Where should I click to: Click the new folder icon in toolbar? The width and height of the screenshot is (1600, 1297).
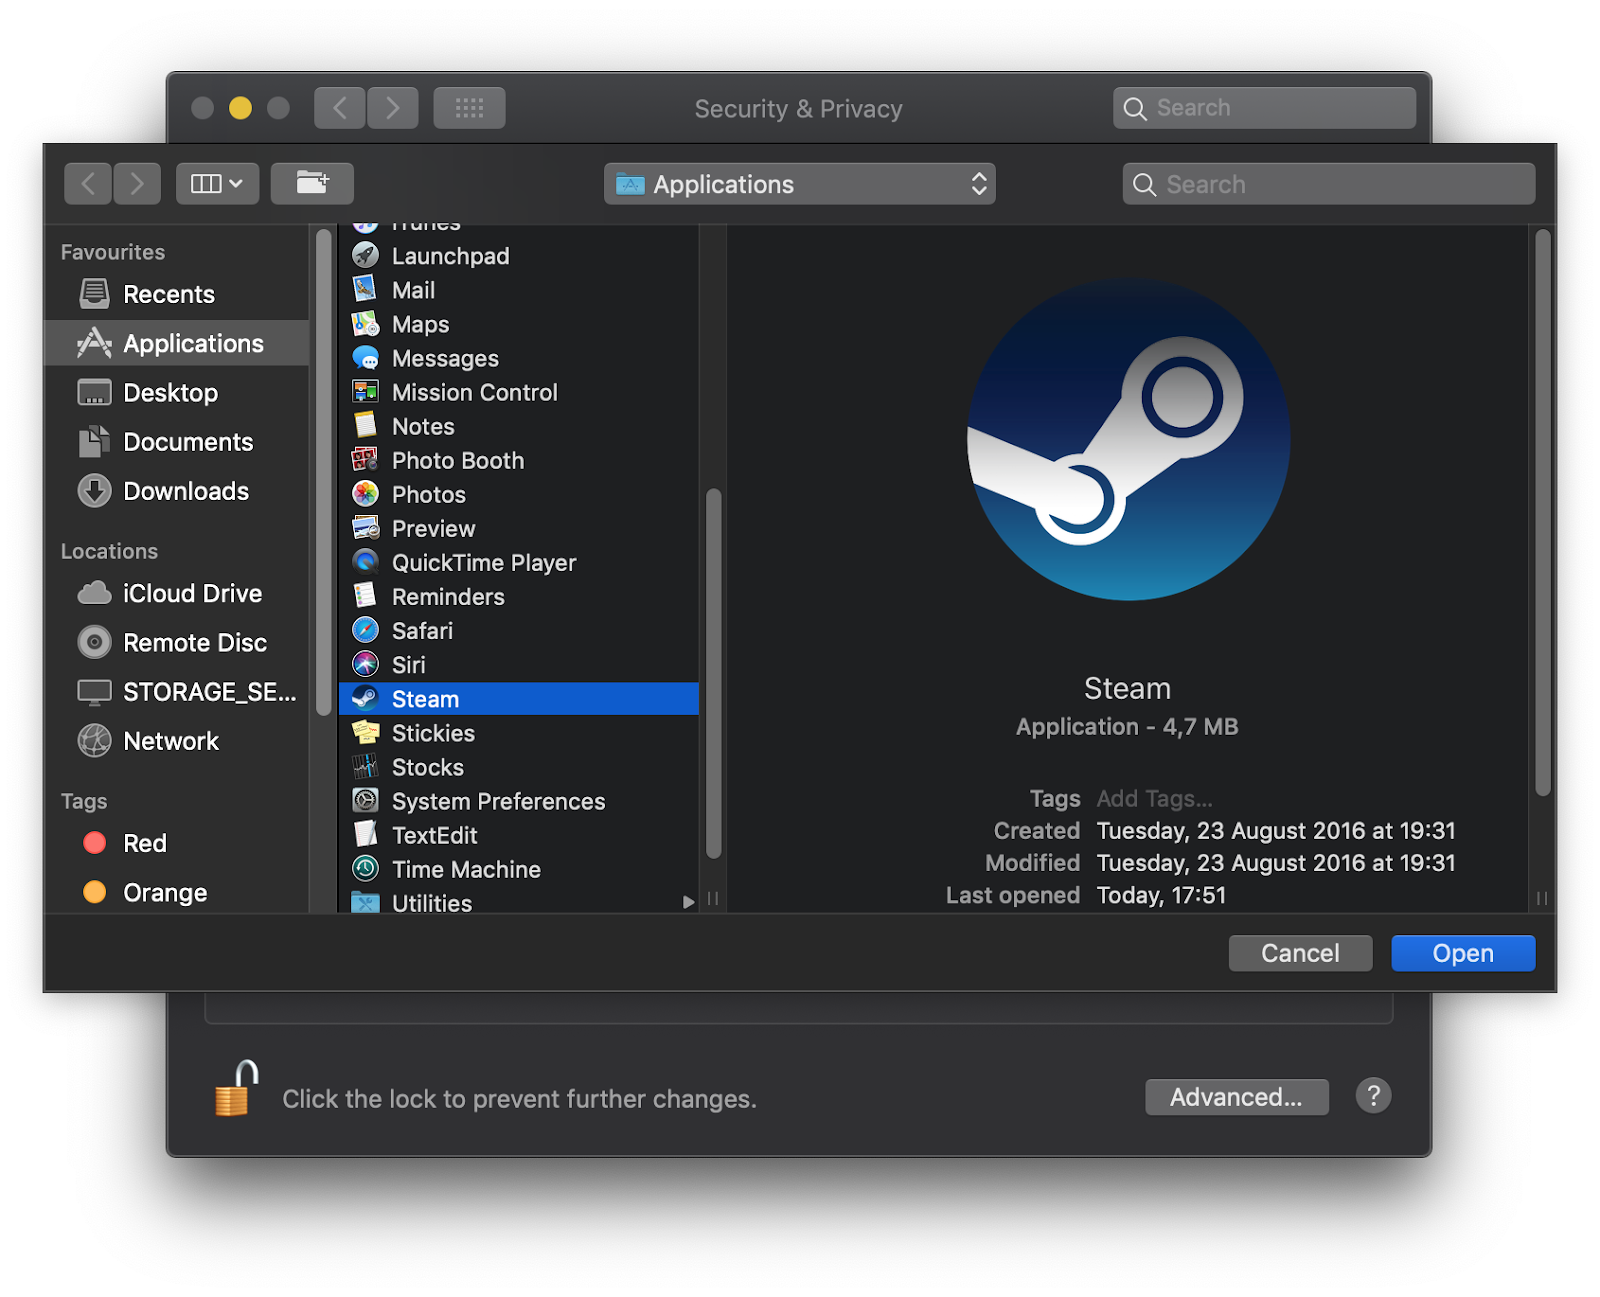pos(312,184)
